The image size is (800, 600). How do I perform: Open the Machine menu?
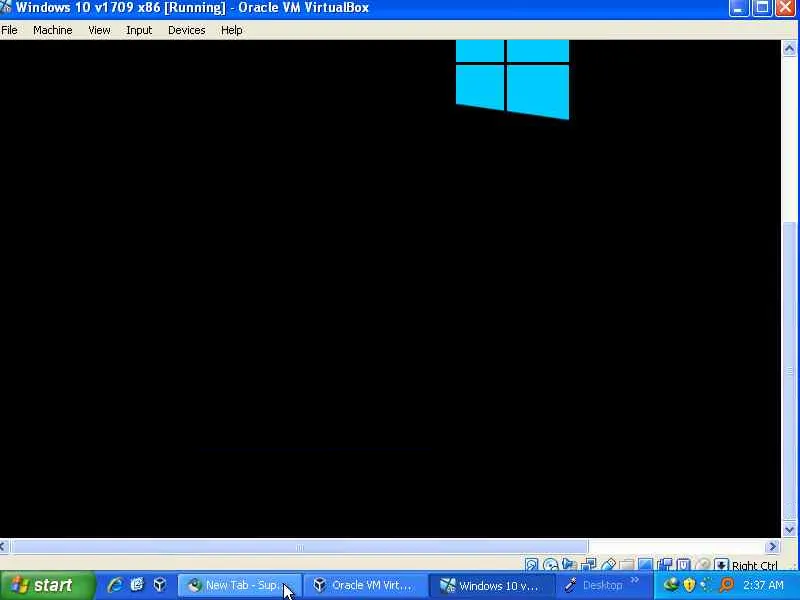[53, 30]
